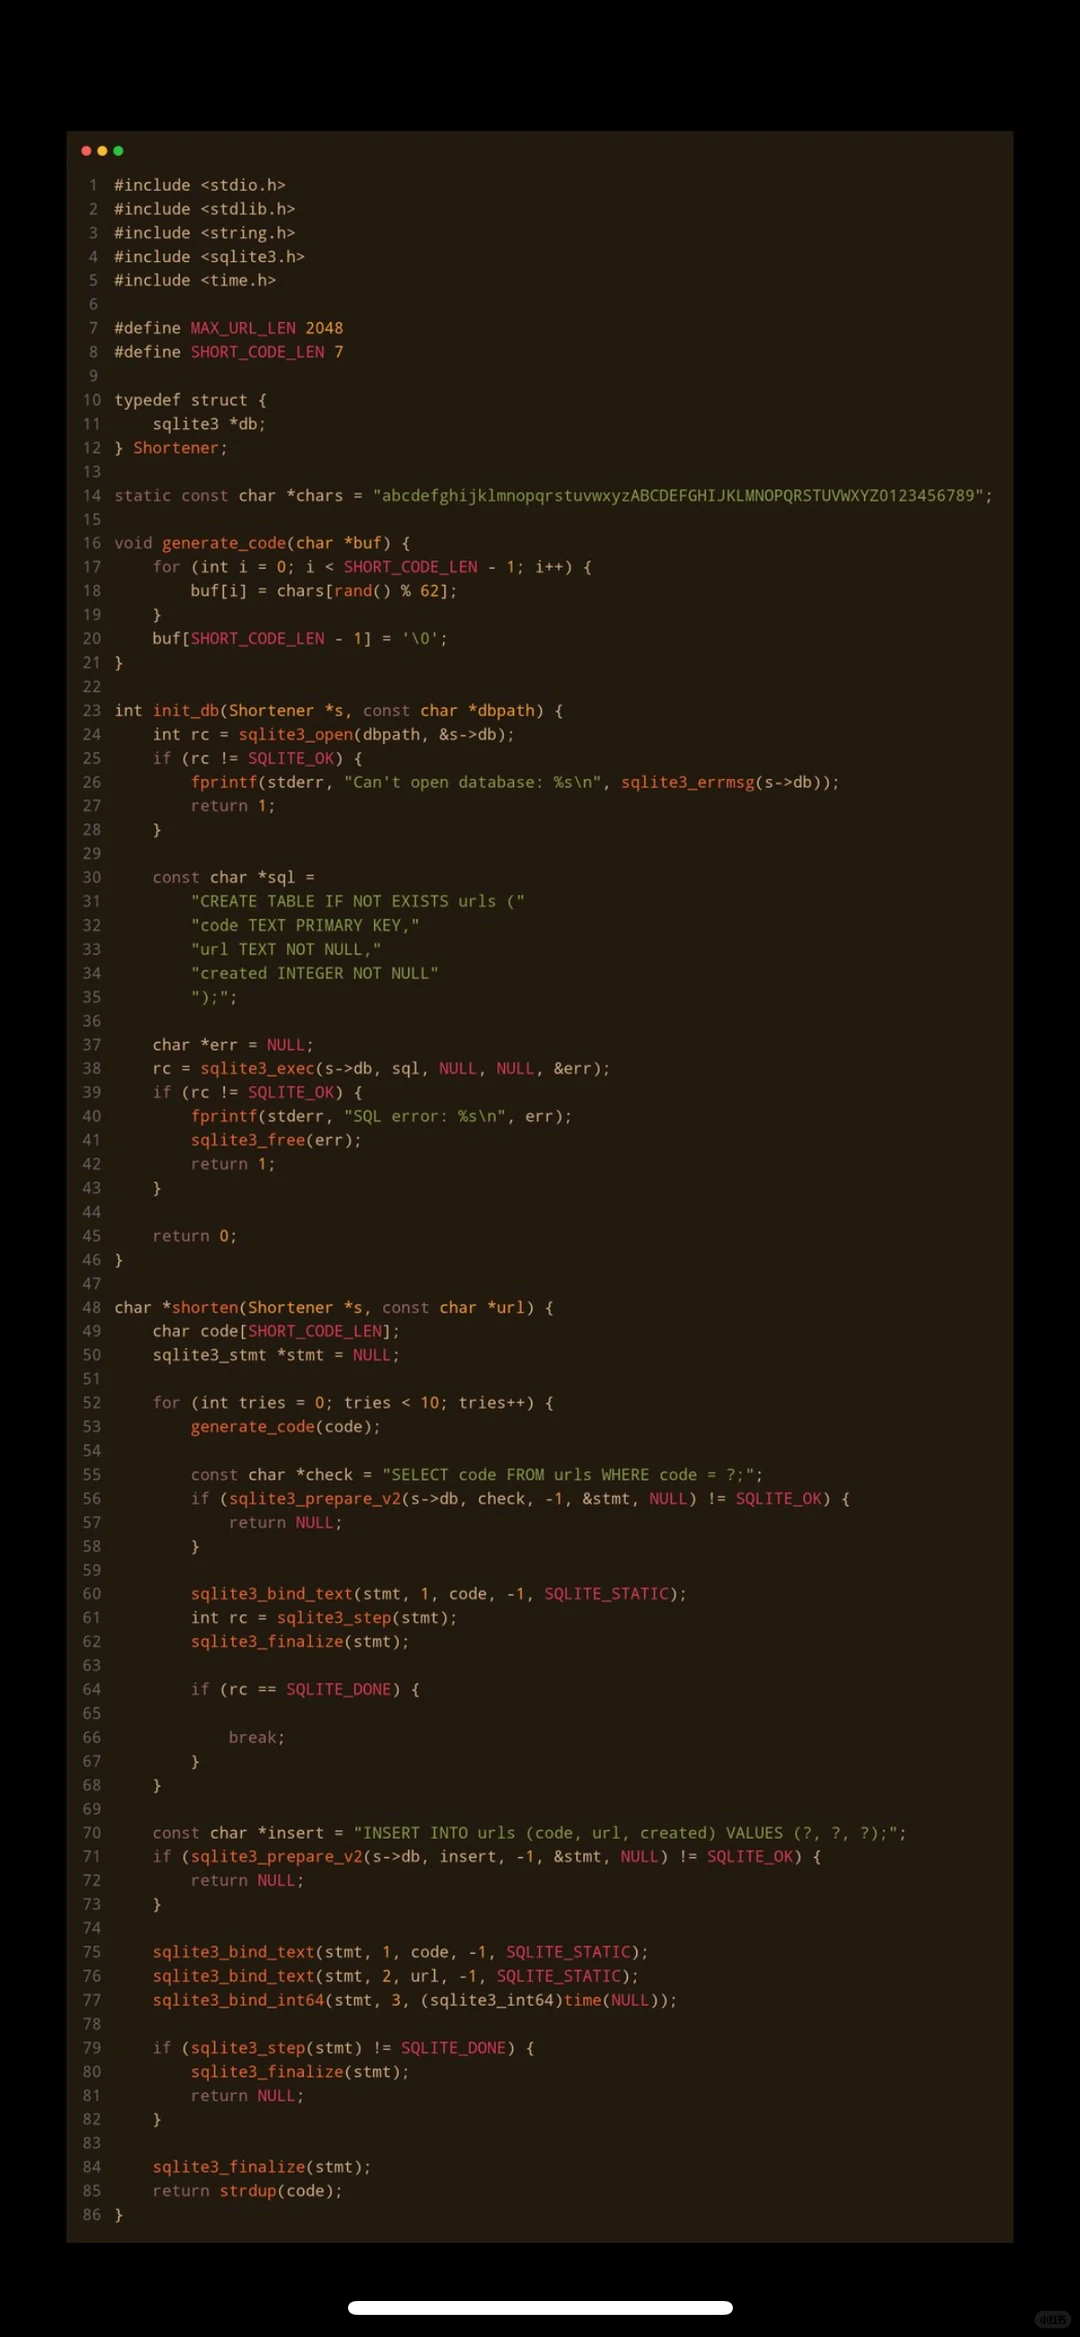Click '"CREATE TABLE IF NOT EXISTS urls ("' string
The image size is (1080, 2337).
click(357, 902)
